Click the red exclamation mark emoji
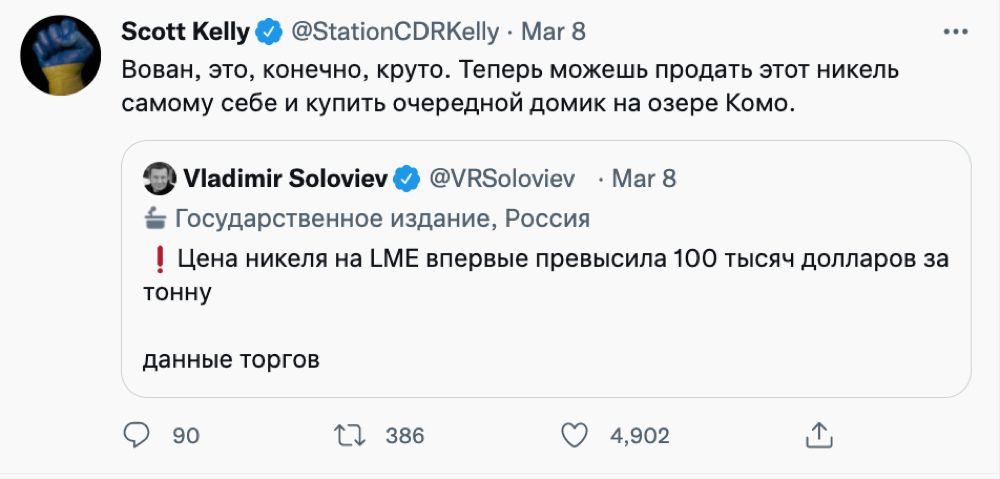Screen dimensions: 1000x479 pos(159,260)
